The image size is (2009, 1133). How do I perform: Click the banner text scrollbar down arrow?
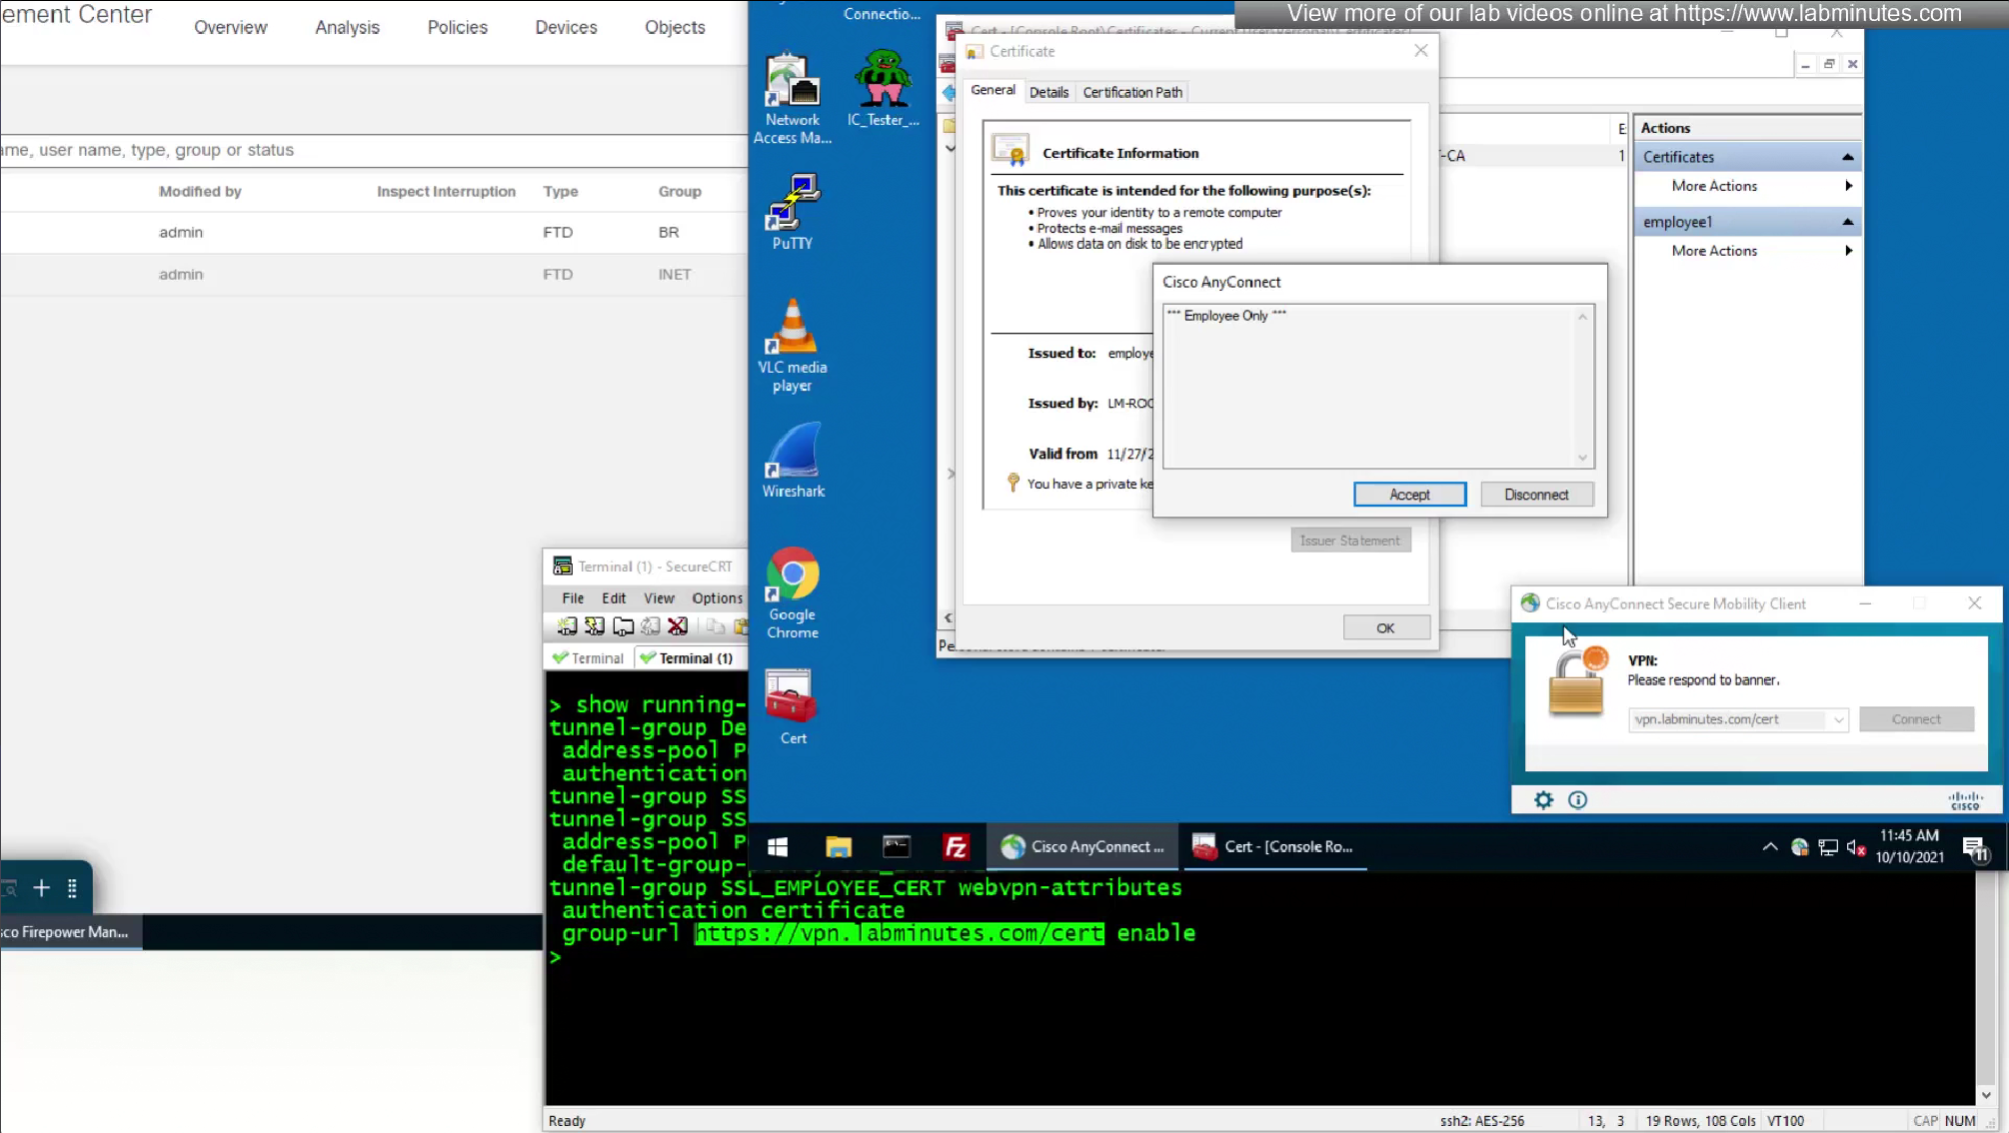[1582, 458]
